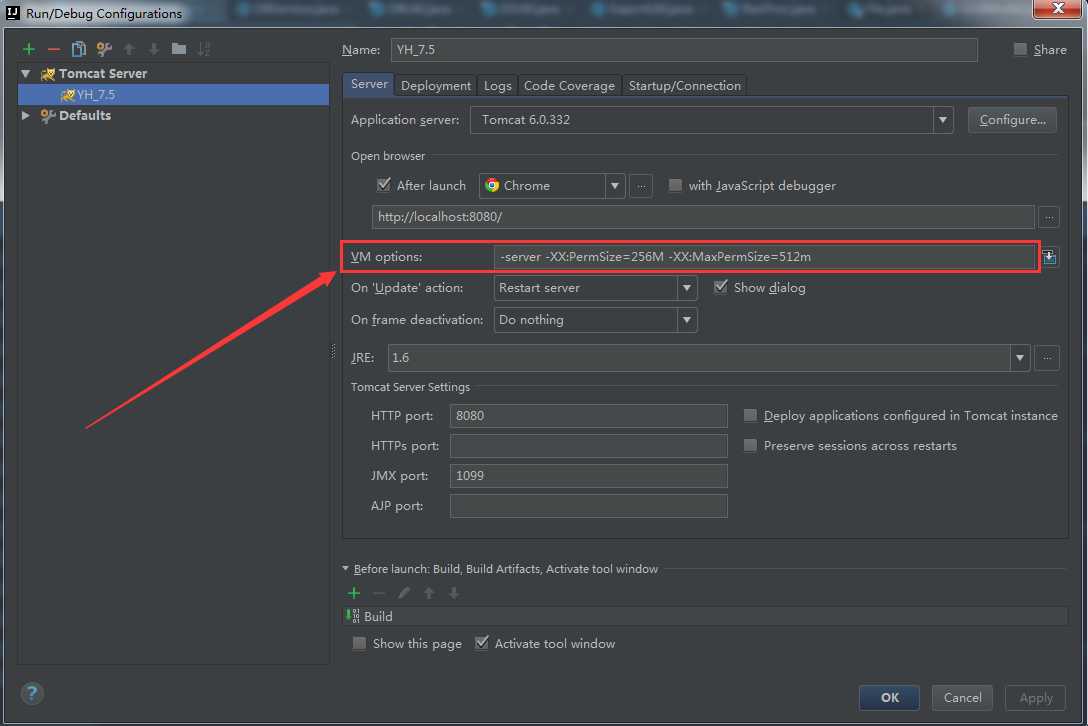Collapse the Tomcat Server tree node

(26, 74)
